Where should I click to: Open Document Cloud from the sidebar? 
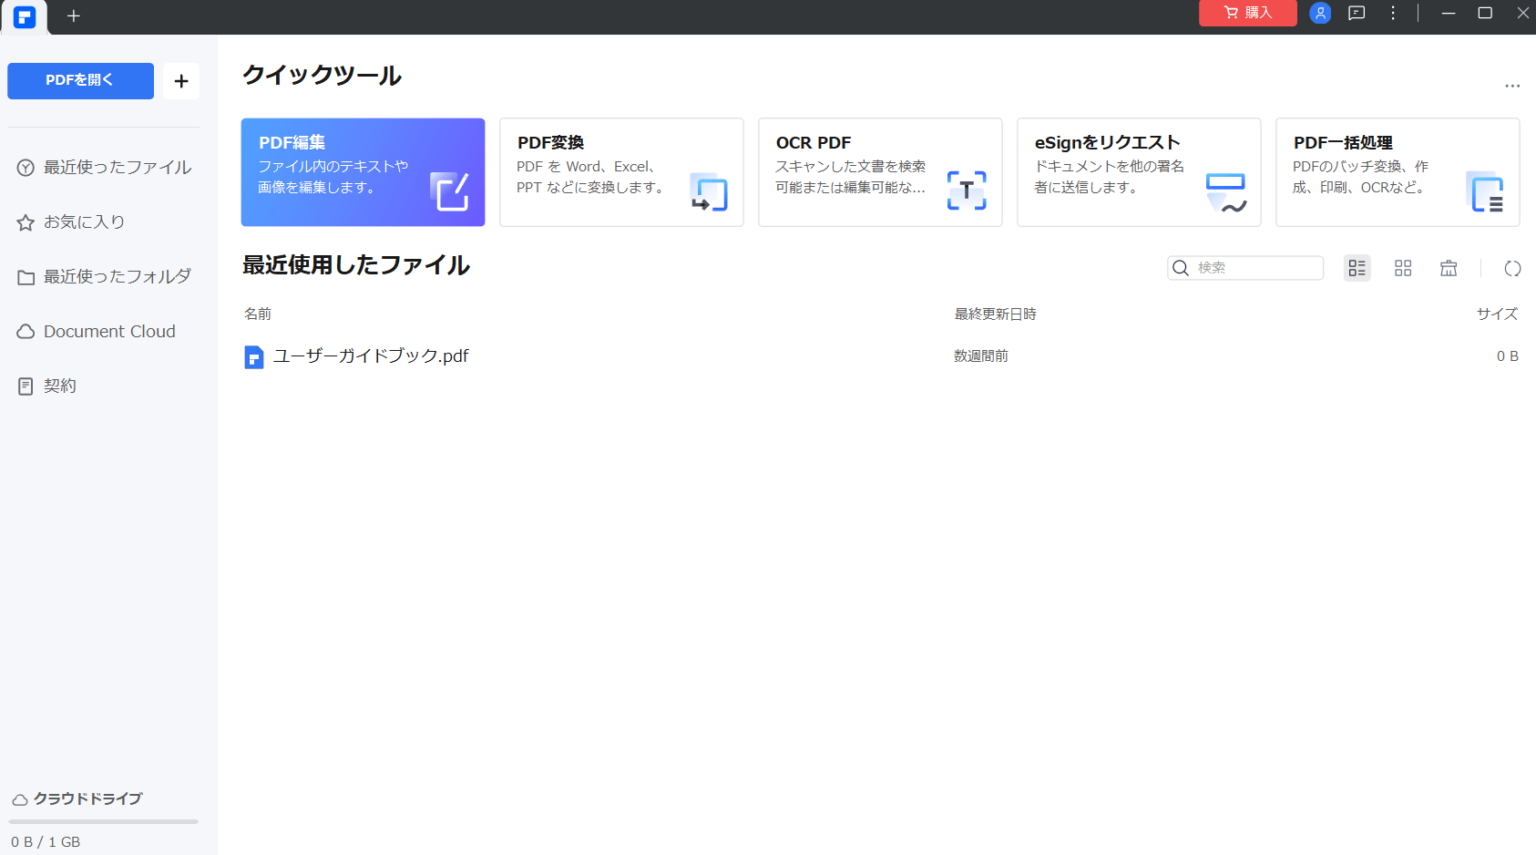pyautogui.click(x=108, y=331)
